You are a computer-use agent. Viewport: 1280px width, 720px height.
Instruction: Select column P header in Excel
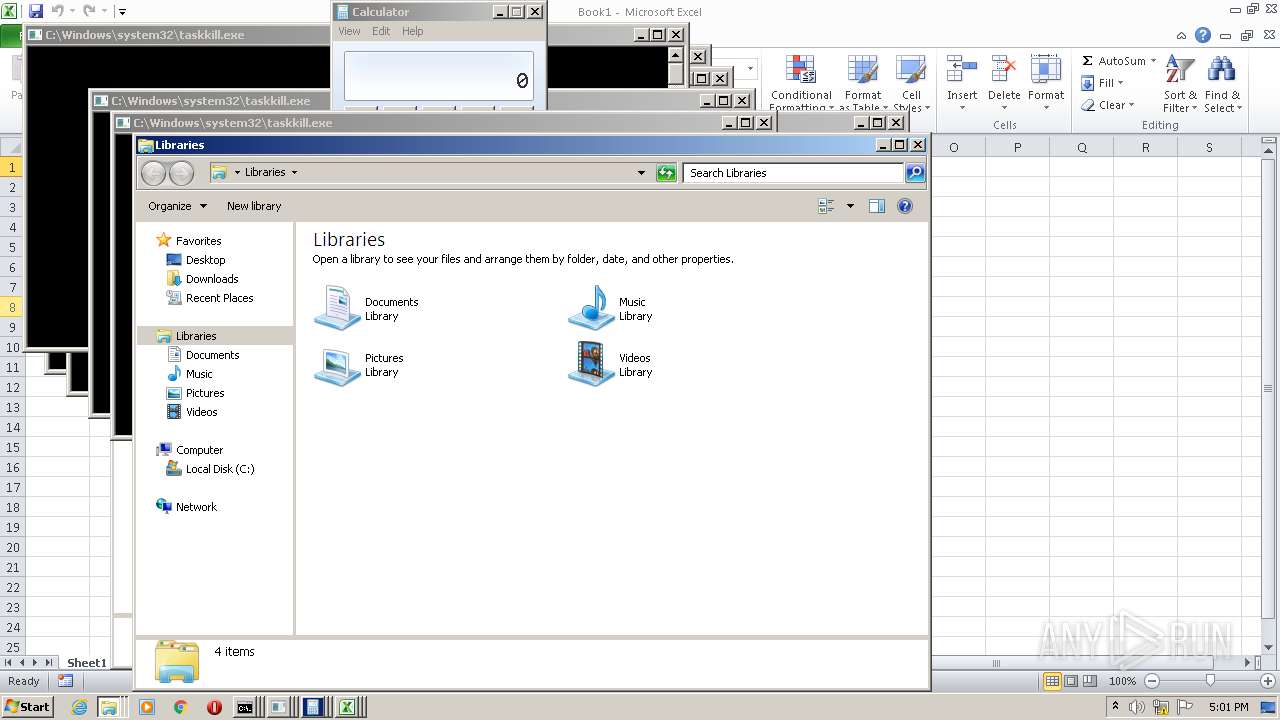click(x=1017, y=147)
